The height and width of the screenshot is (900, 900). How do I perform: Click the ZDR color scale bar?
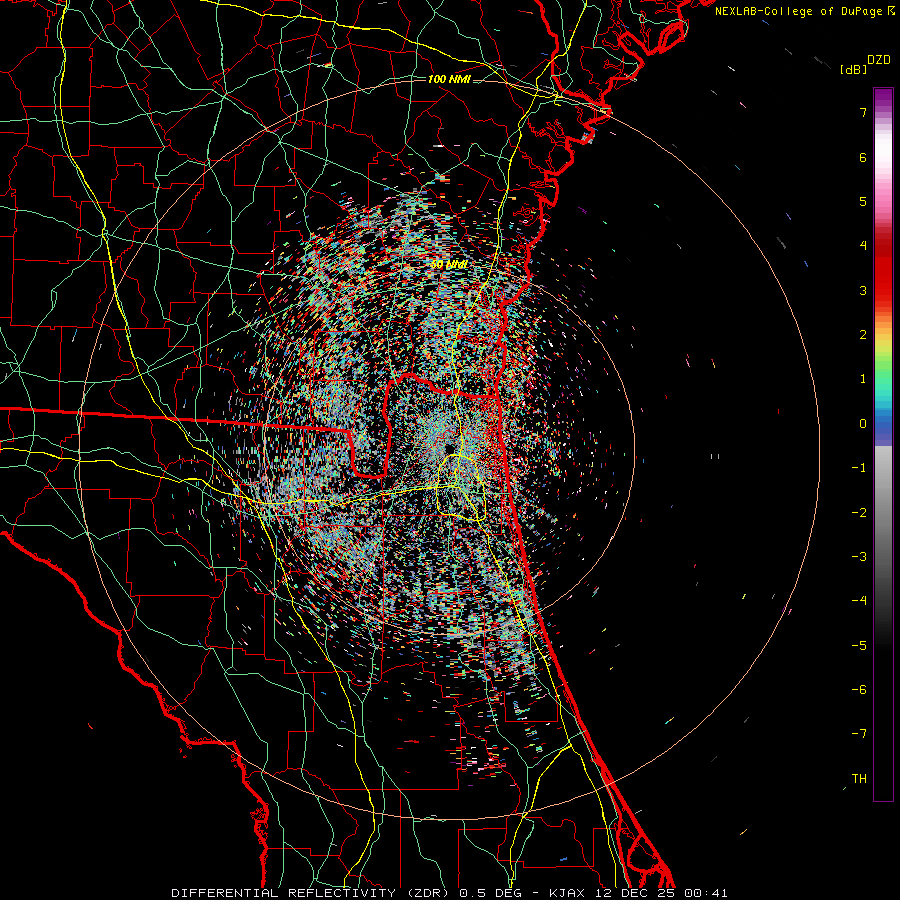point(883,444)
